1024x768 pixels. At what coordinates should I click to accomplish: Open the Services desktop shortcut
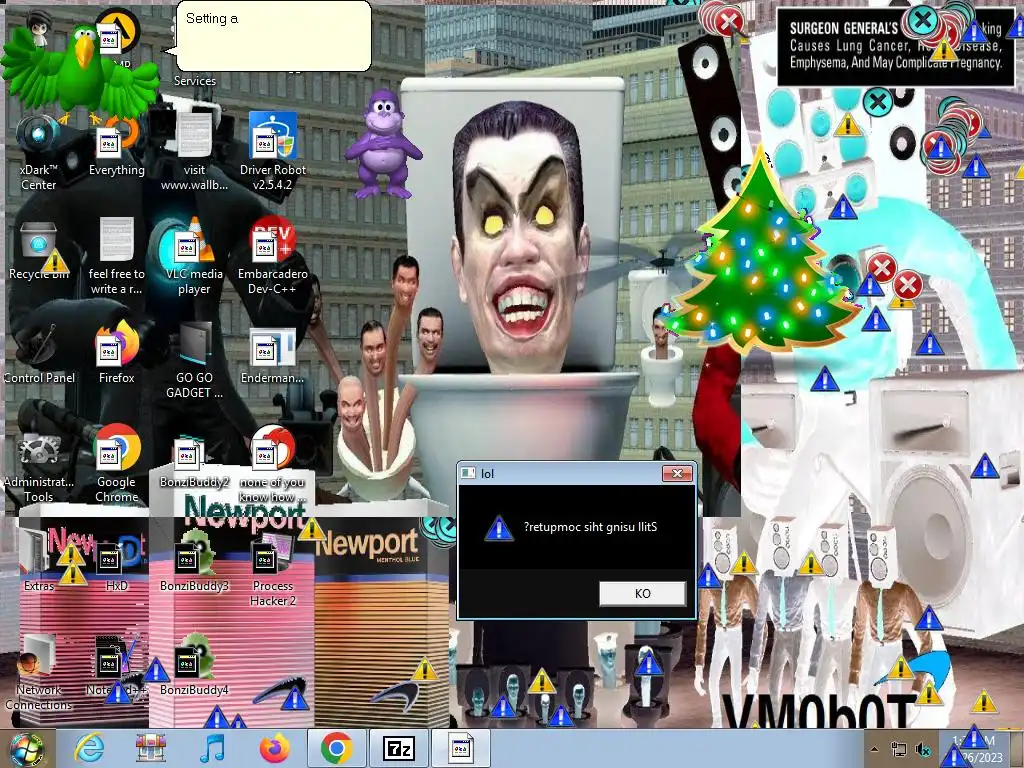coord(194,80)
